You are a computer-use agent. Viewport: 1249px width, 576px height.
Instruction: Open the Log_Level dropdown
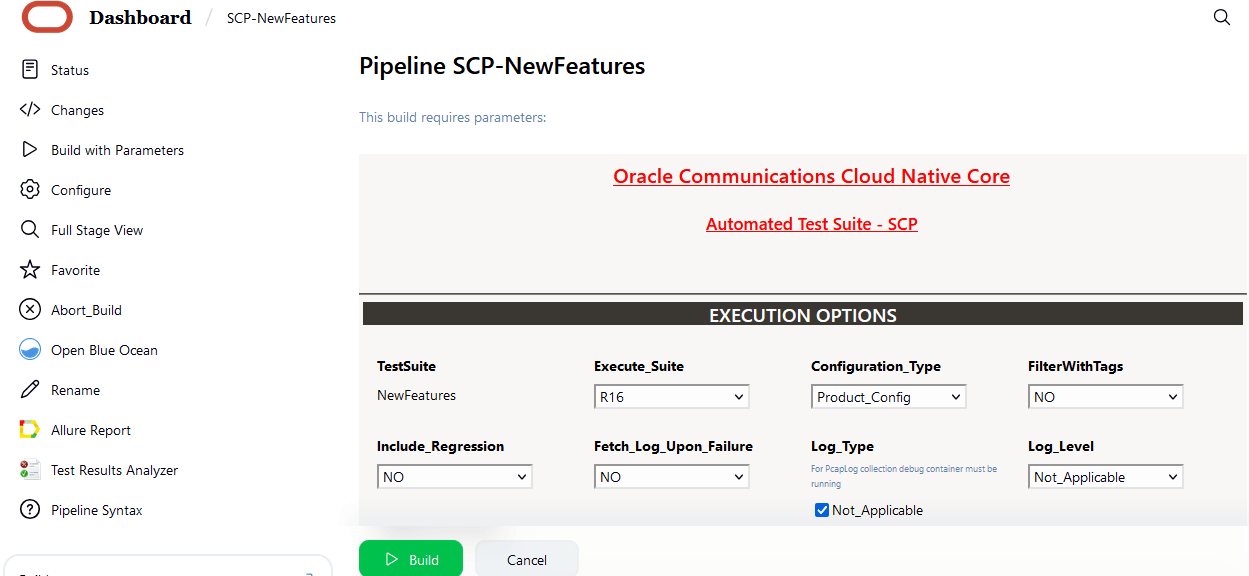[x=1105, y=477]
